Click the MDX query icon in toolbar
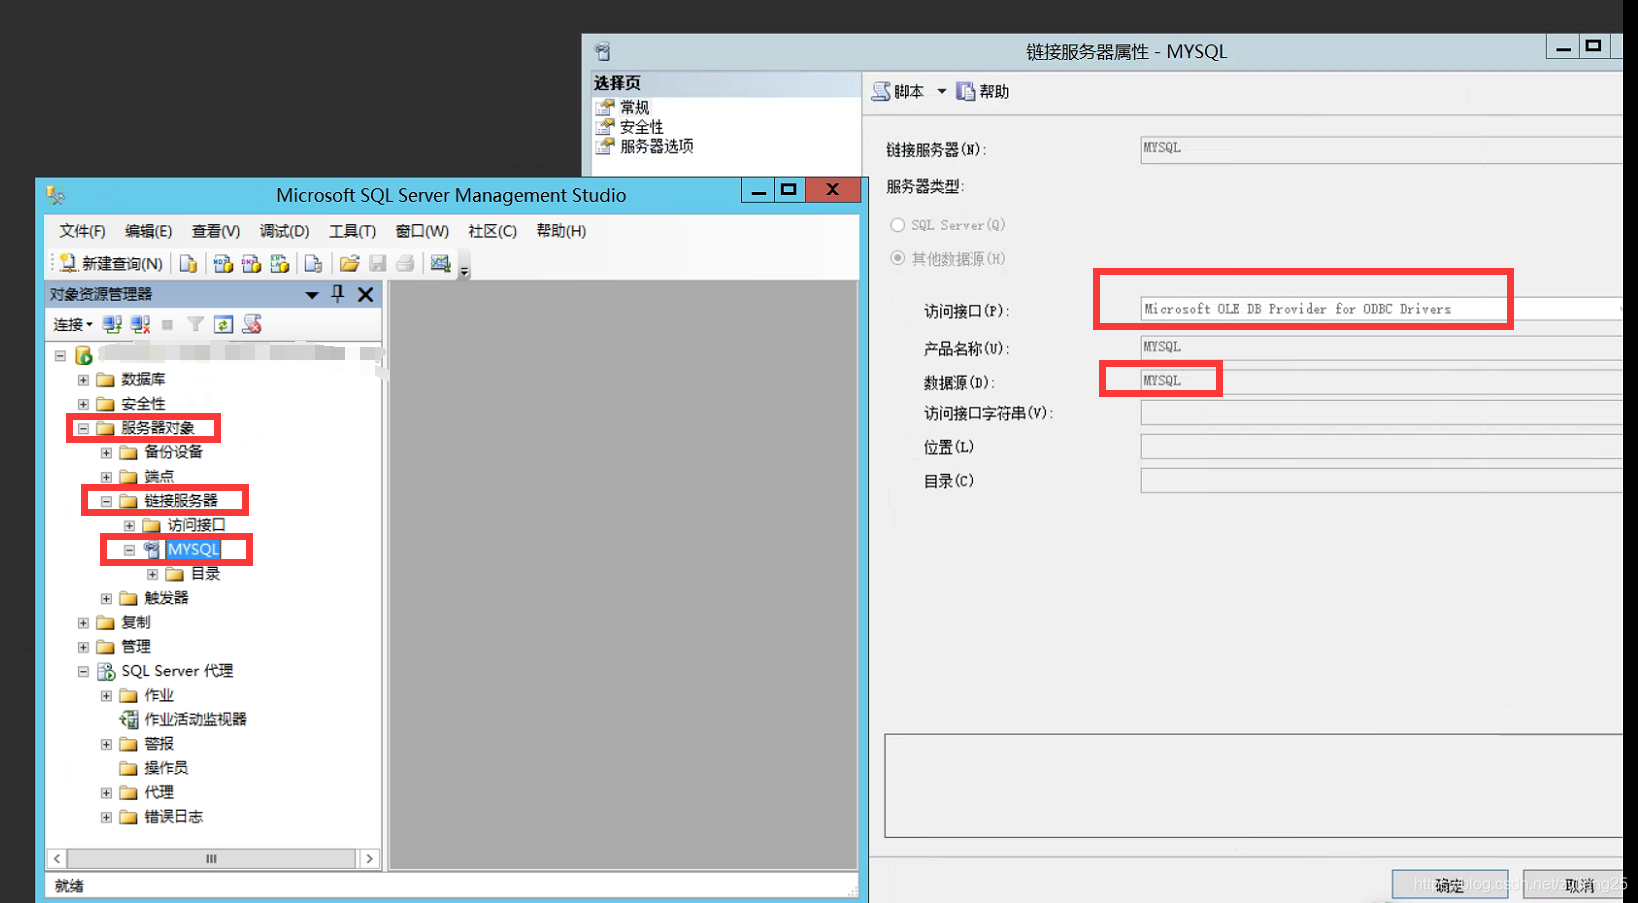 tap(223, 263)
